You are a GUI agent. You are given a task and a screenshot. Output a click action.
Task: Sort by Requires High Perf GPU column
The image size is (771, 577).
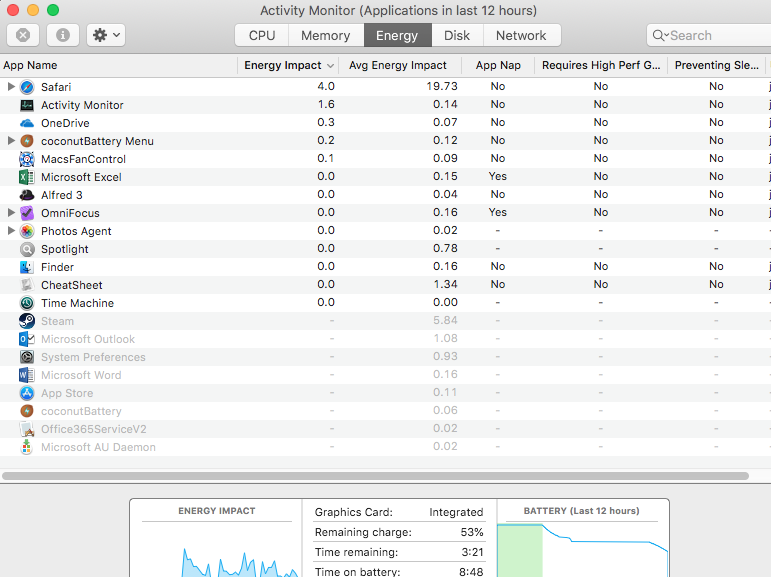[601, 65]
